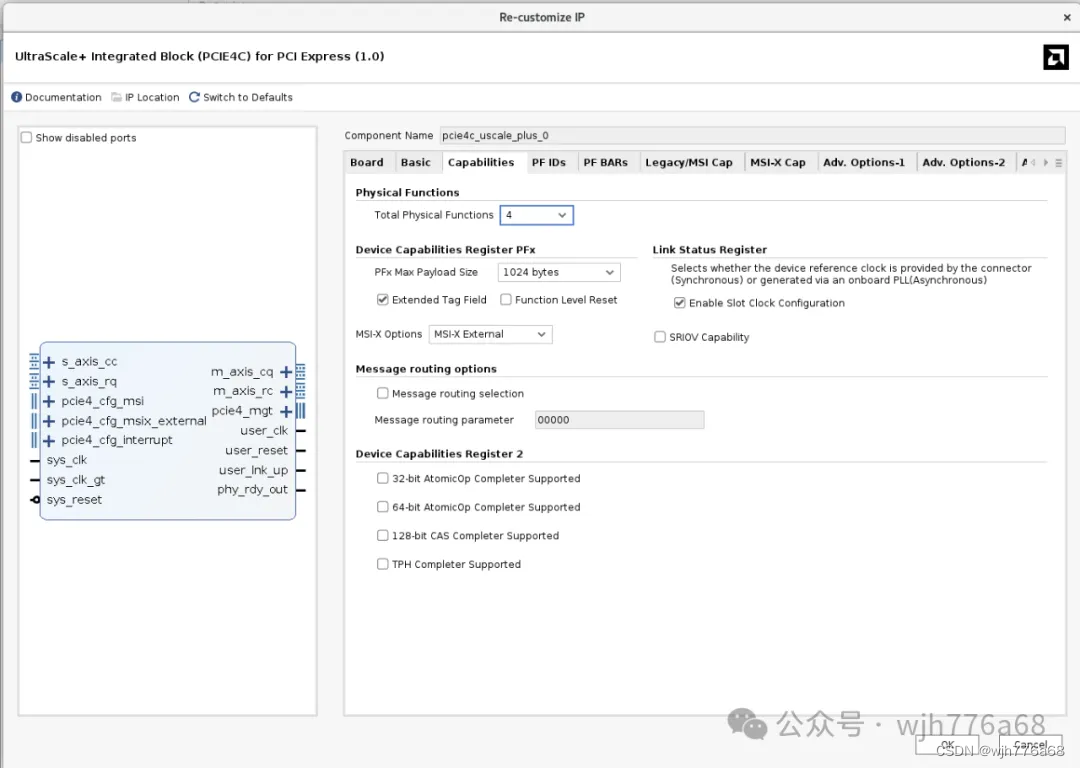Screen dimensions: 1080x768
Task: Open Adv. Options-1 tab
Action: pos(864,163)
